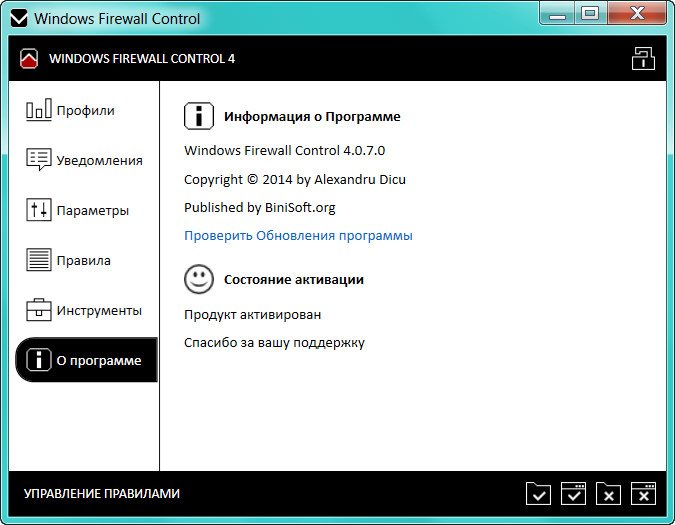Click the padlock icon in the header

[x=643, y=58]
